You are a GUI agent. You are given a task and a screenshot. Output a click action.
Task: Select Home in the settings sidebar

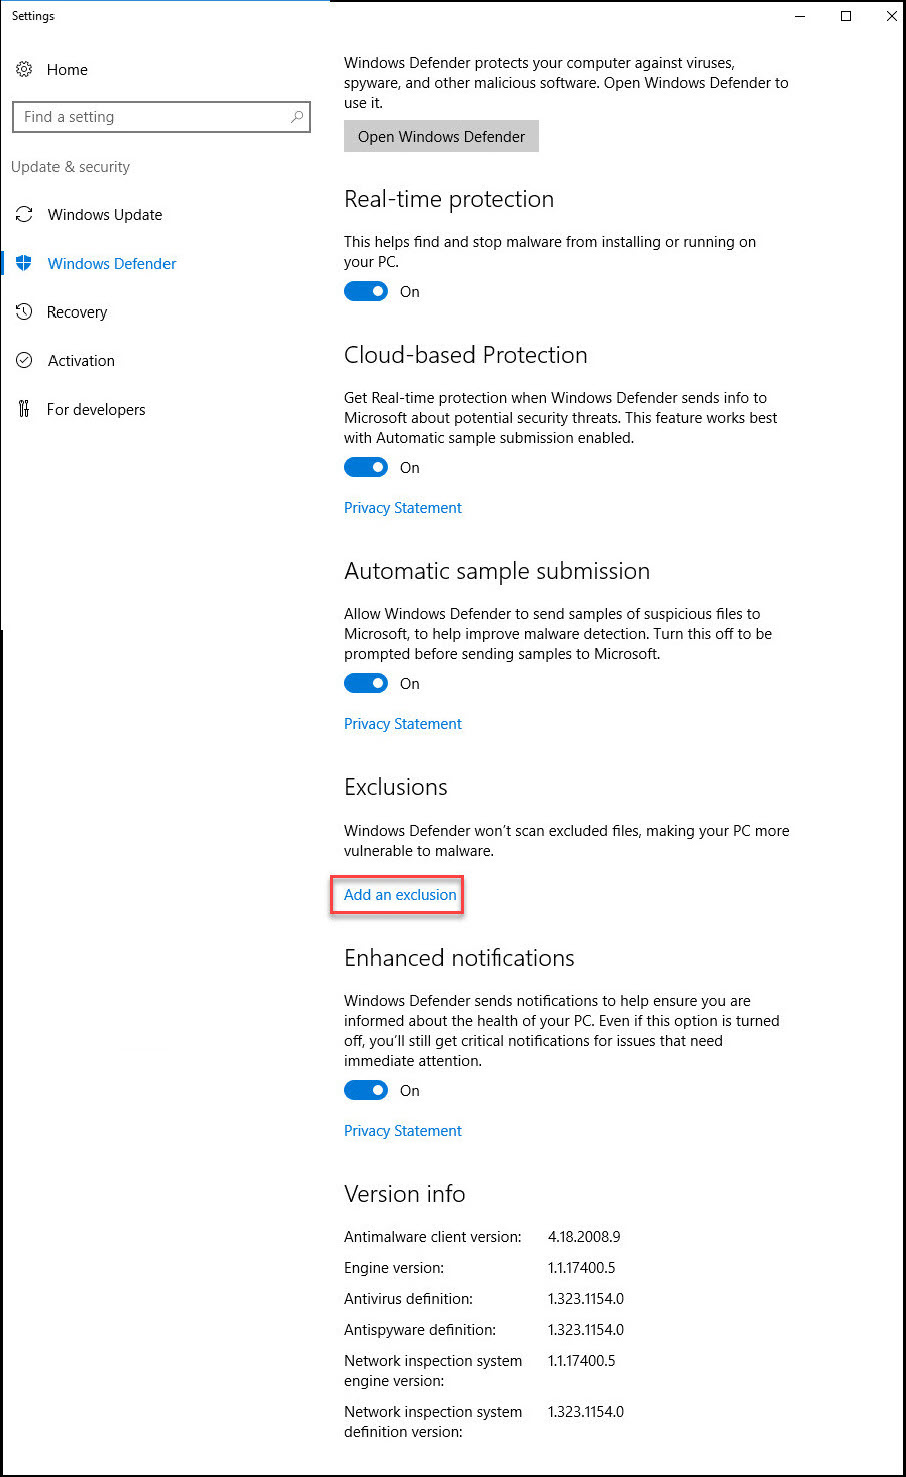68,69
